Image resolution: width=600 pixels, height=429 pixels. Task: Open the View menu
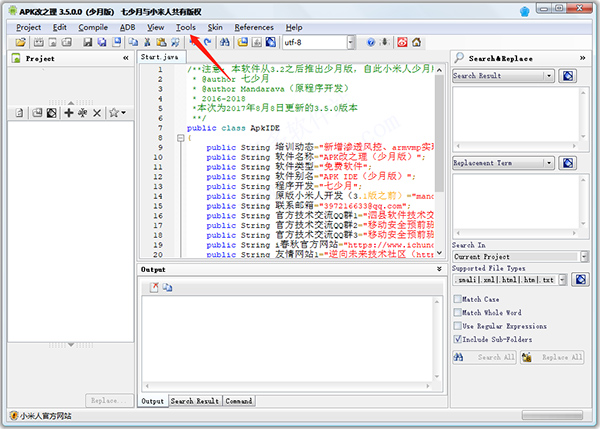point(156,27)
